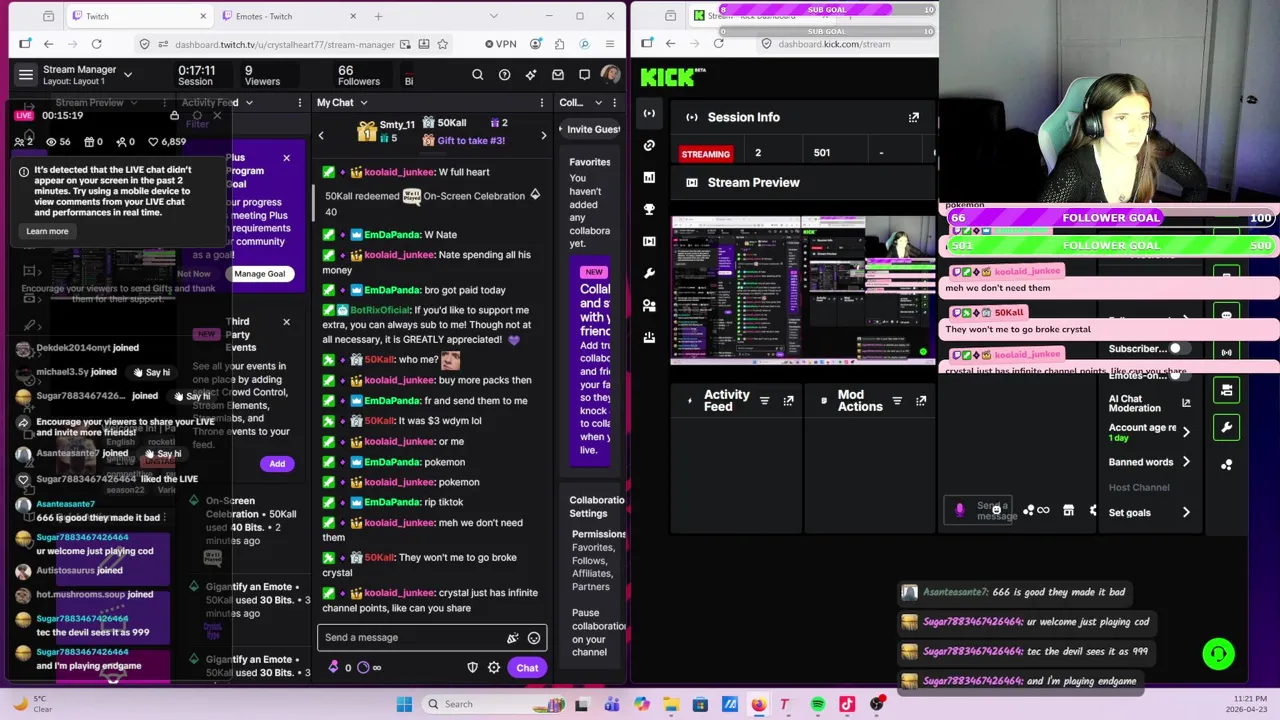
Task: Bookmark the Twitch page with star icon
Action: click(x=442, y=44)
